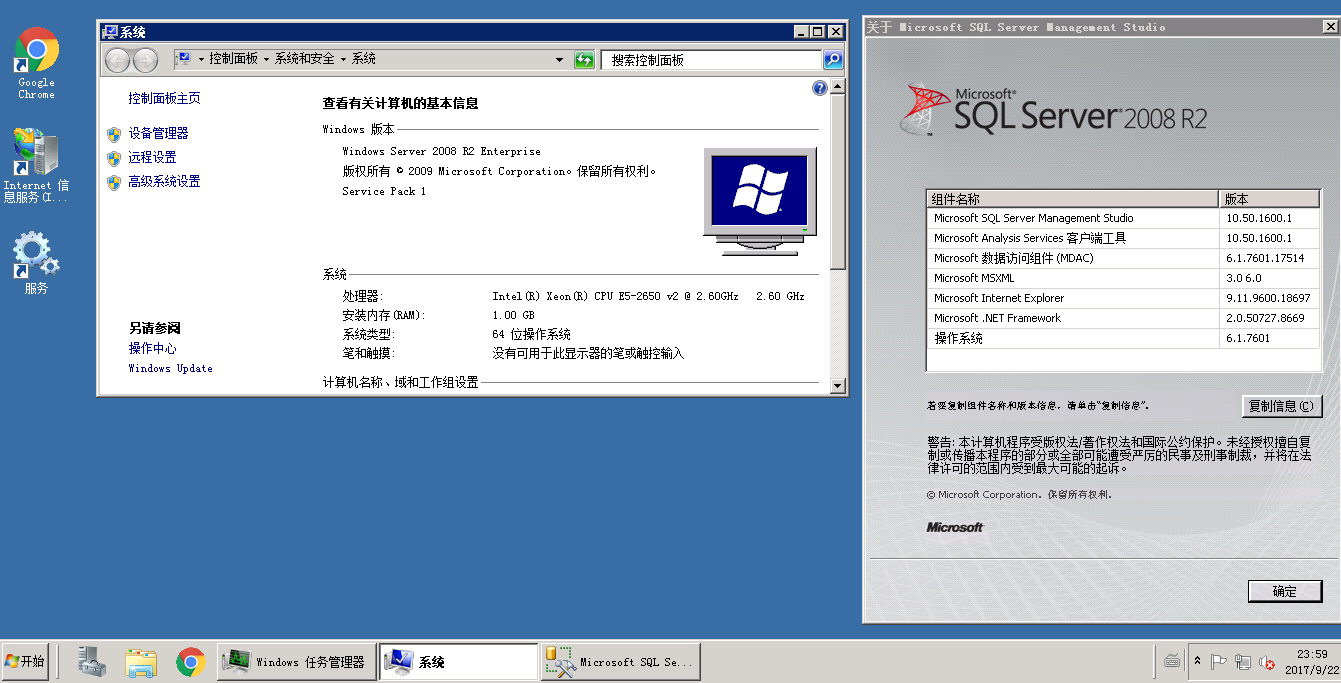Switch to Windows 任务管理器 on taskbar
Screen dimensions: 1341x683
pos(297,662)
